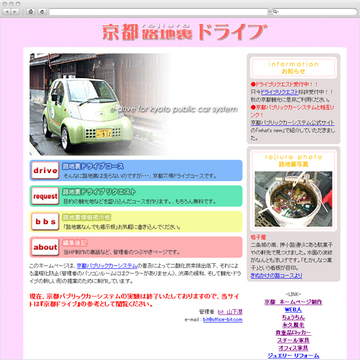Image resolution: width=360 pixels, height=360 pixels.
Task: Open the 編集後記 heading in the about banner
Action: 75,243
